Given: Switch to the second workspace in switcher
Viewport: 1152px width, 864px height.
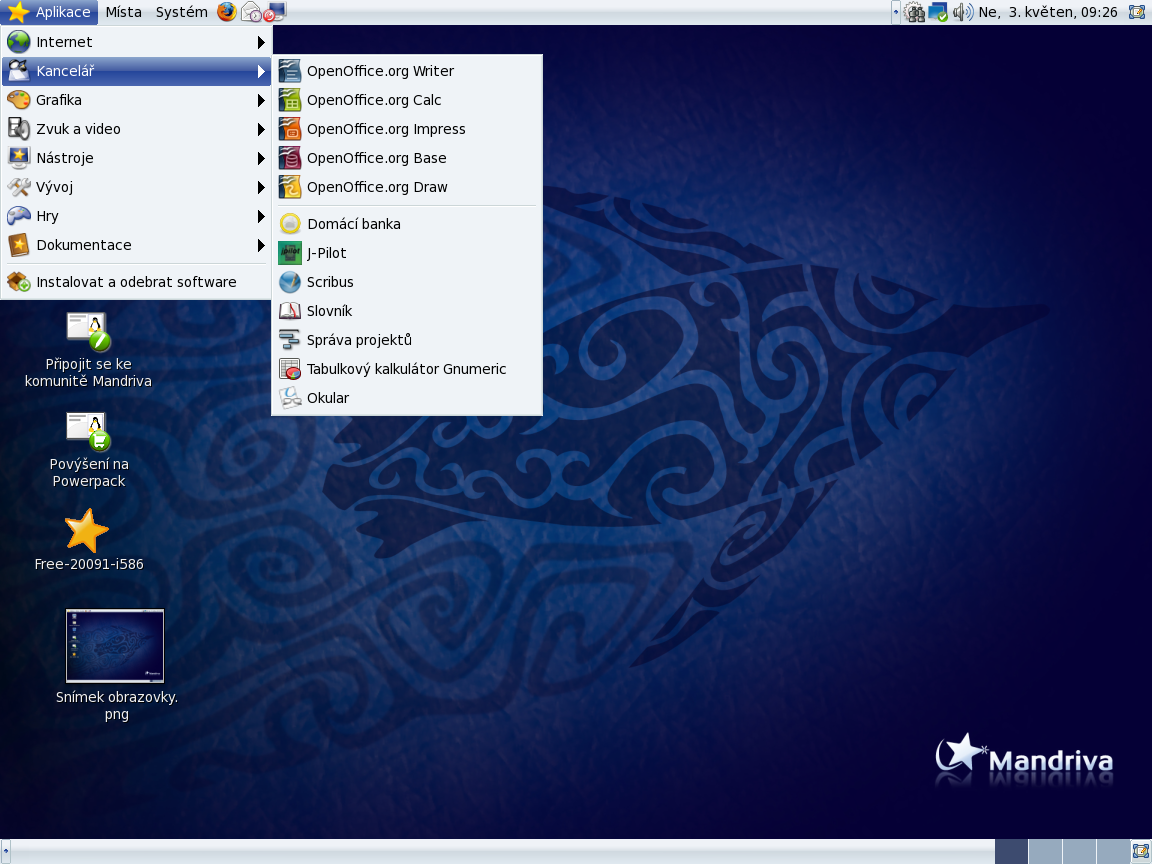Looking at the screenshot, I should 1045,852.
